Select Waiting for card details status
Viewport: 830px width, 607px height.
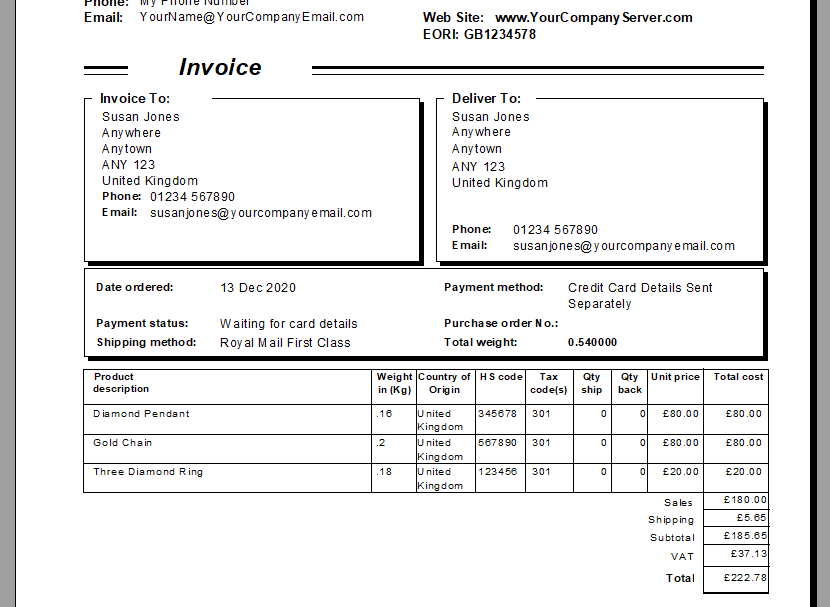(x=288, y=323)
